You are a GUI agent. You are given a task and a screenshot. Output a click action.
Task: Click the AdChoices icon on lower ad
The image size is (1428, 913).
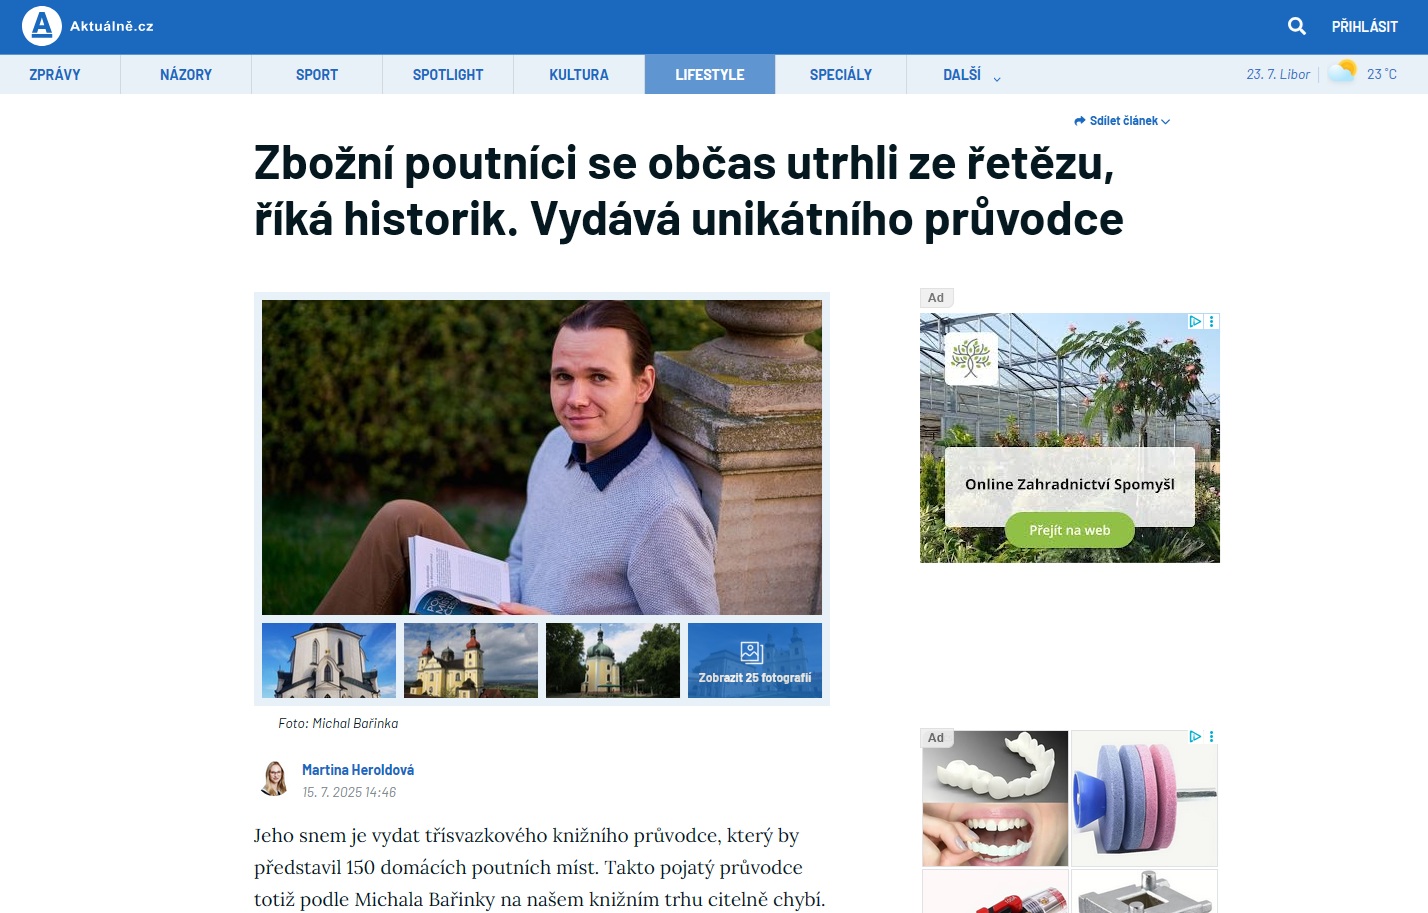coord(1195,736)
